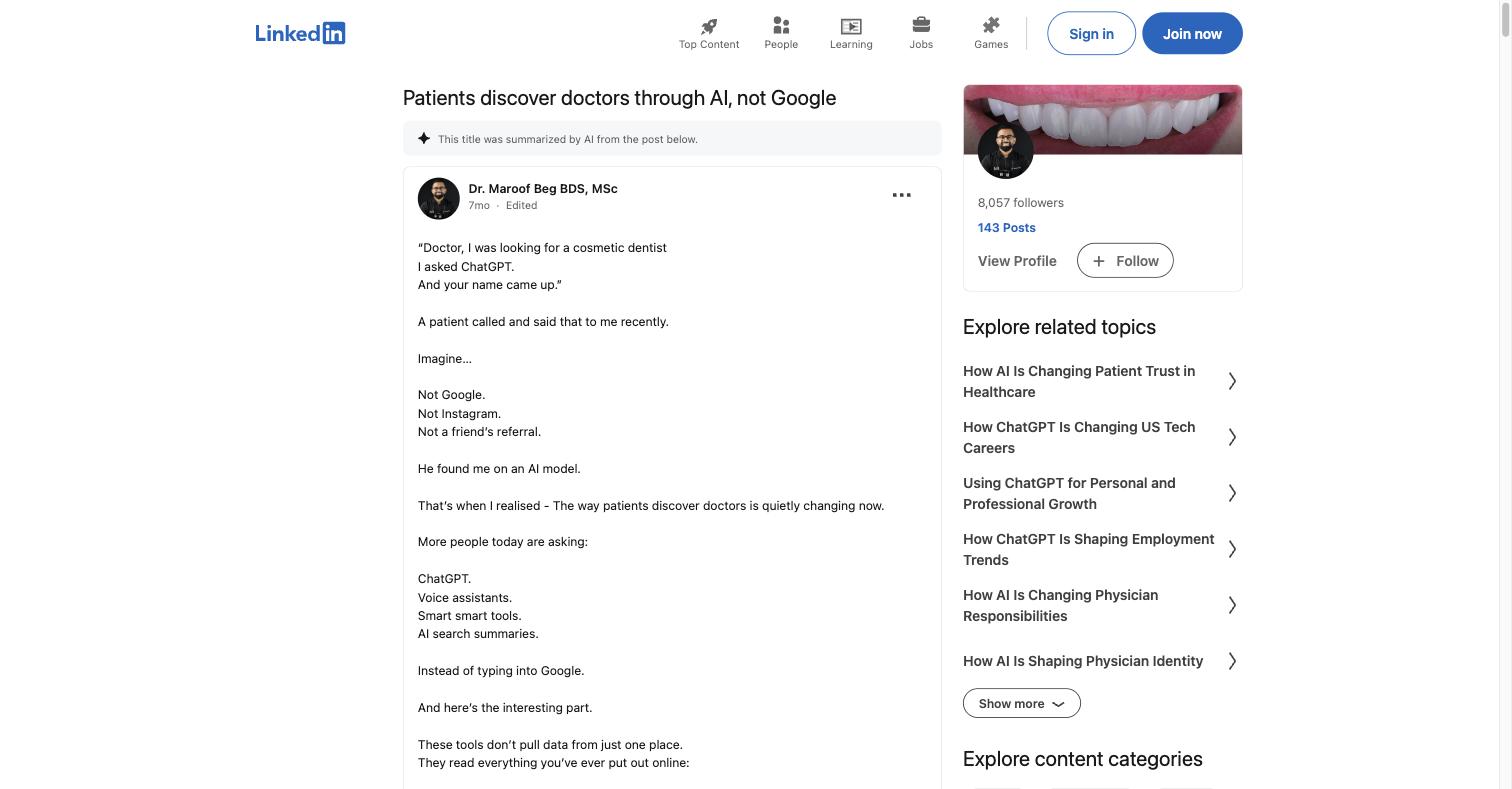Click the Join now button
Image resolution: width=1512 pixels, height=789 pixels.
pos(1192,34)
